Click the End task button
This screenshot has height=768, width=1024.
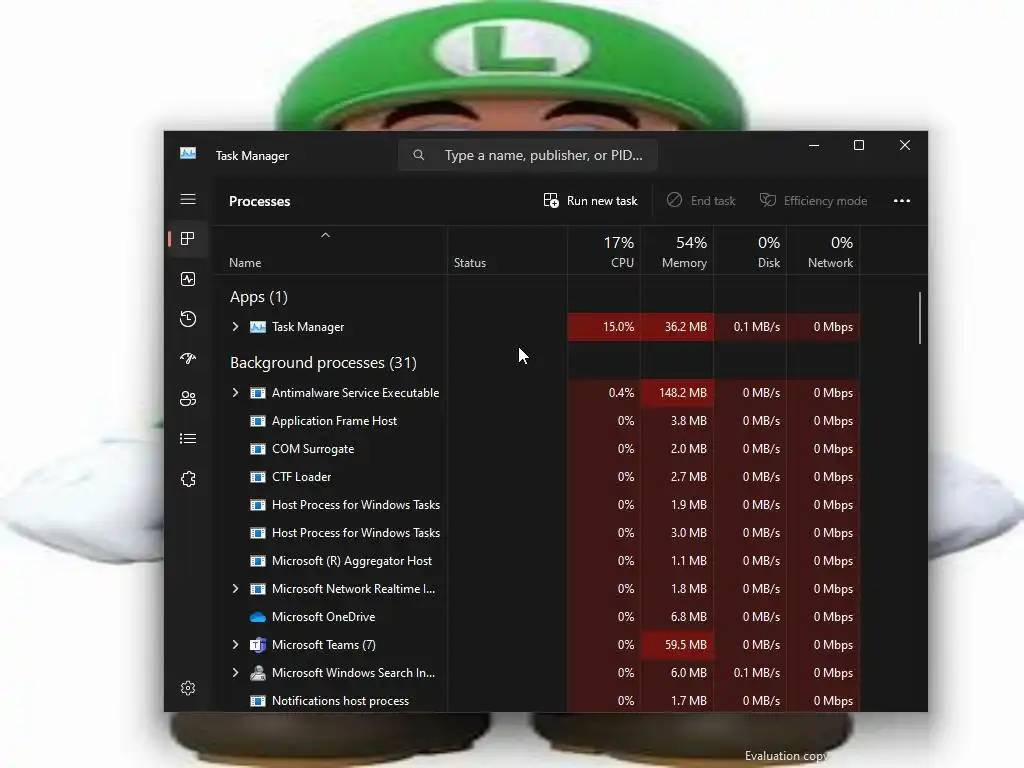(701, 200)
